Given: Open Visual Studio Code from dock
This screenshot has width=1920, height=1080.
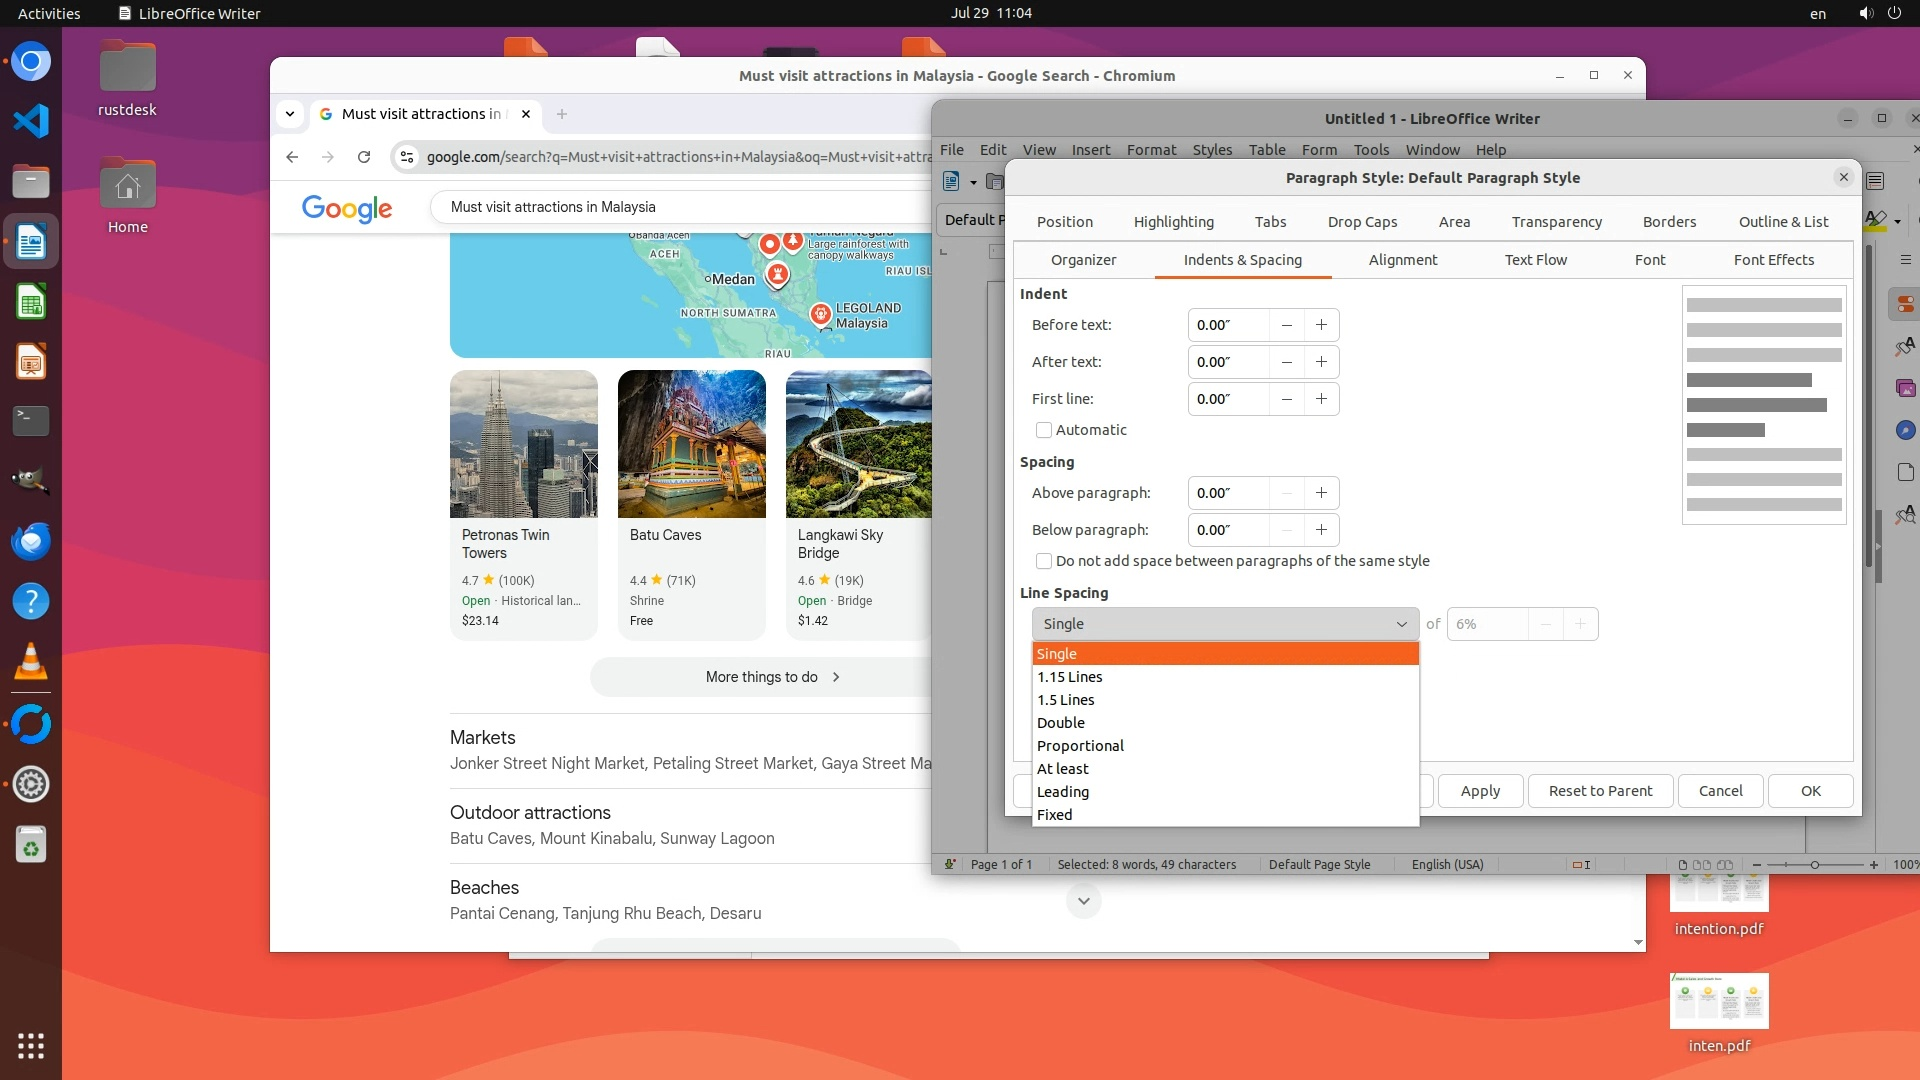Looking at the screenshot, I should point(31,121).
